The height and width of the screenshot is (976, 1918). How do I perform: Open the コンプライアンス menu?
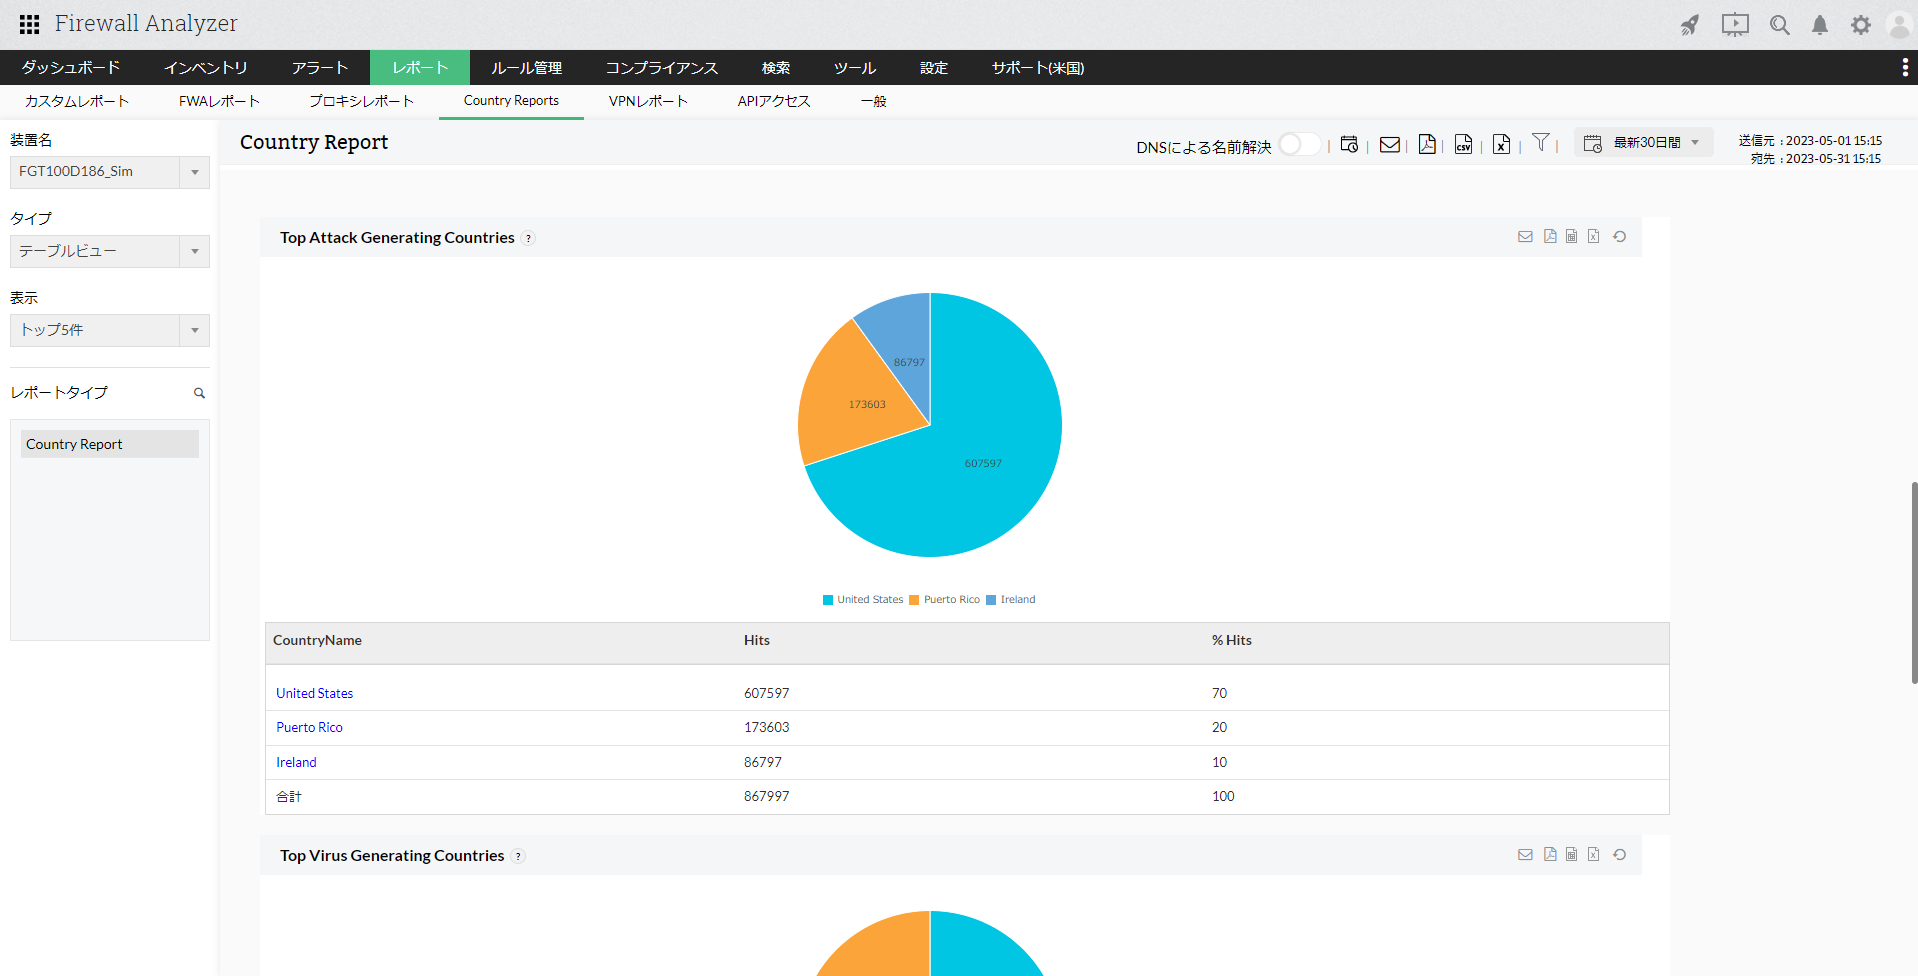tap(661, 68)
